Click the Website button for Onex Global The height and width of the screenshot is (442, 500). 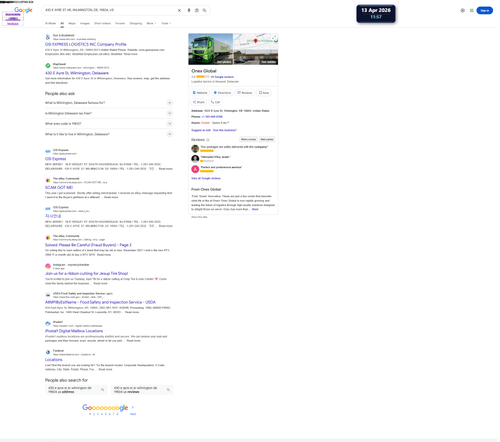[x=200, y=93]
